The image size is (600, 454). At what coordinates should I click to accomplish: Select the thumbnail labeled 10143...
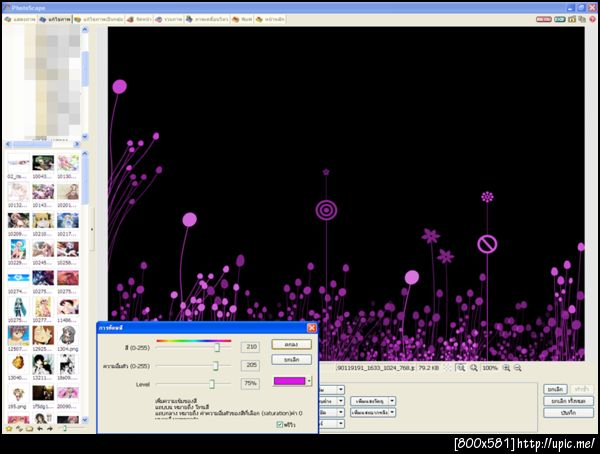coord(43,195)
